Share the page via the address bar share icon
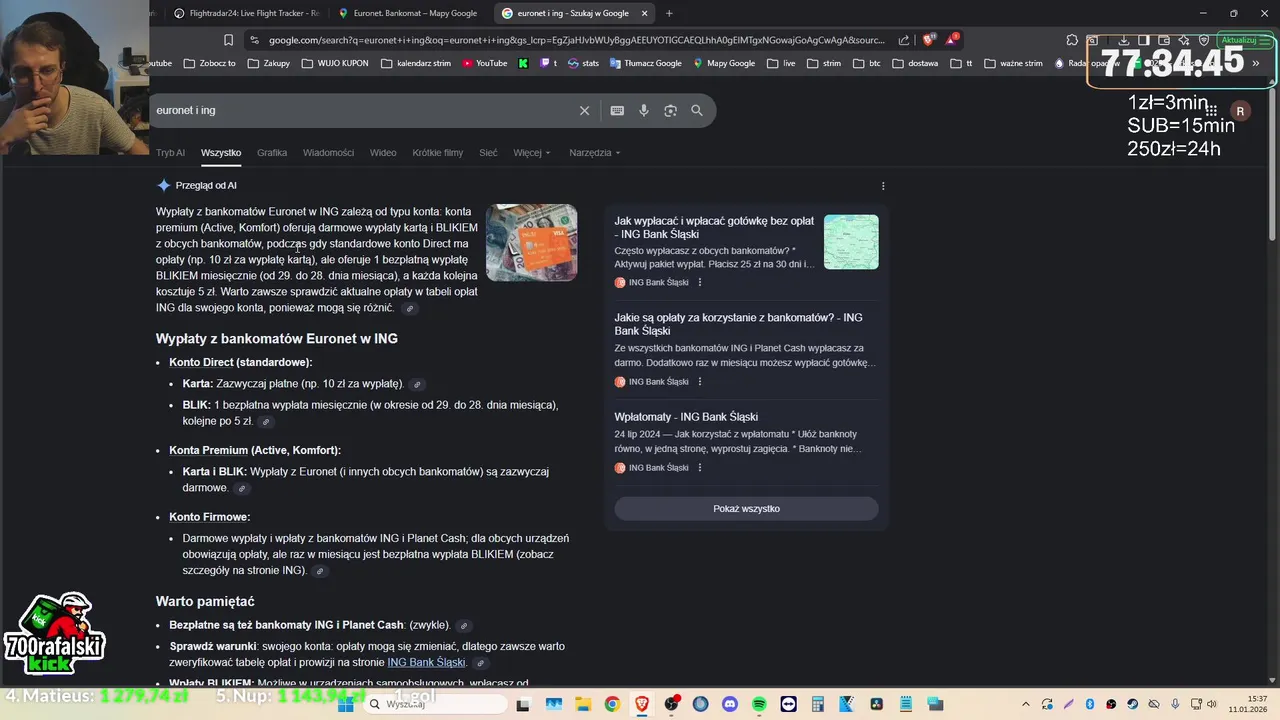The image size is (1280, 720). (904, 40)
